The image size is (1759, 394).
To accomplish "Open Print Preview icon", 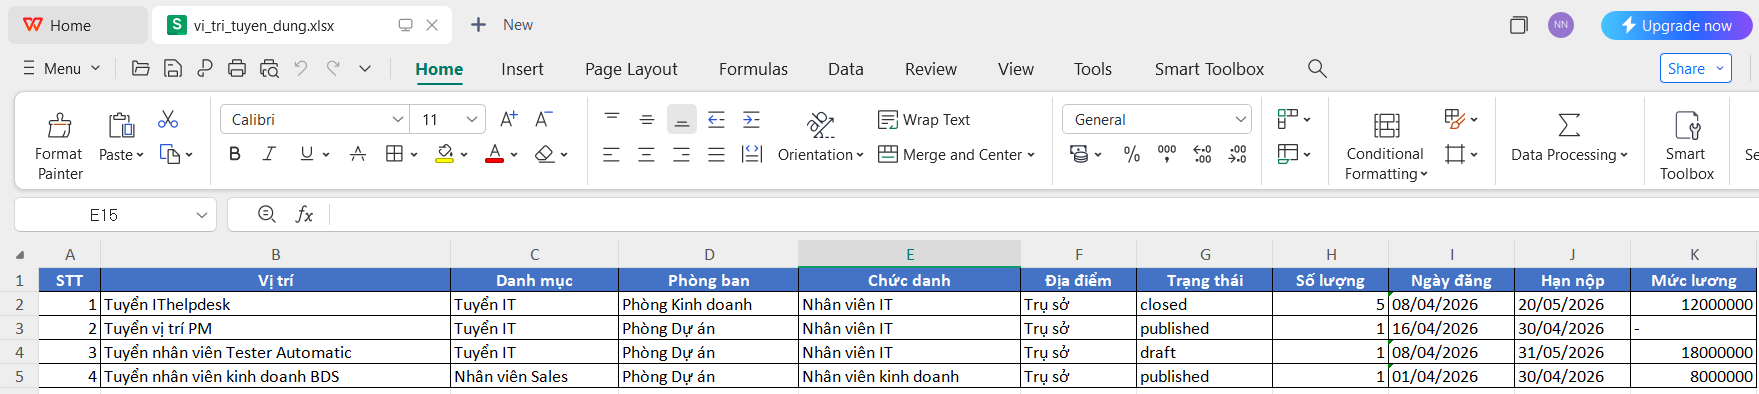I will pos(269,69).
